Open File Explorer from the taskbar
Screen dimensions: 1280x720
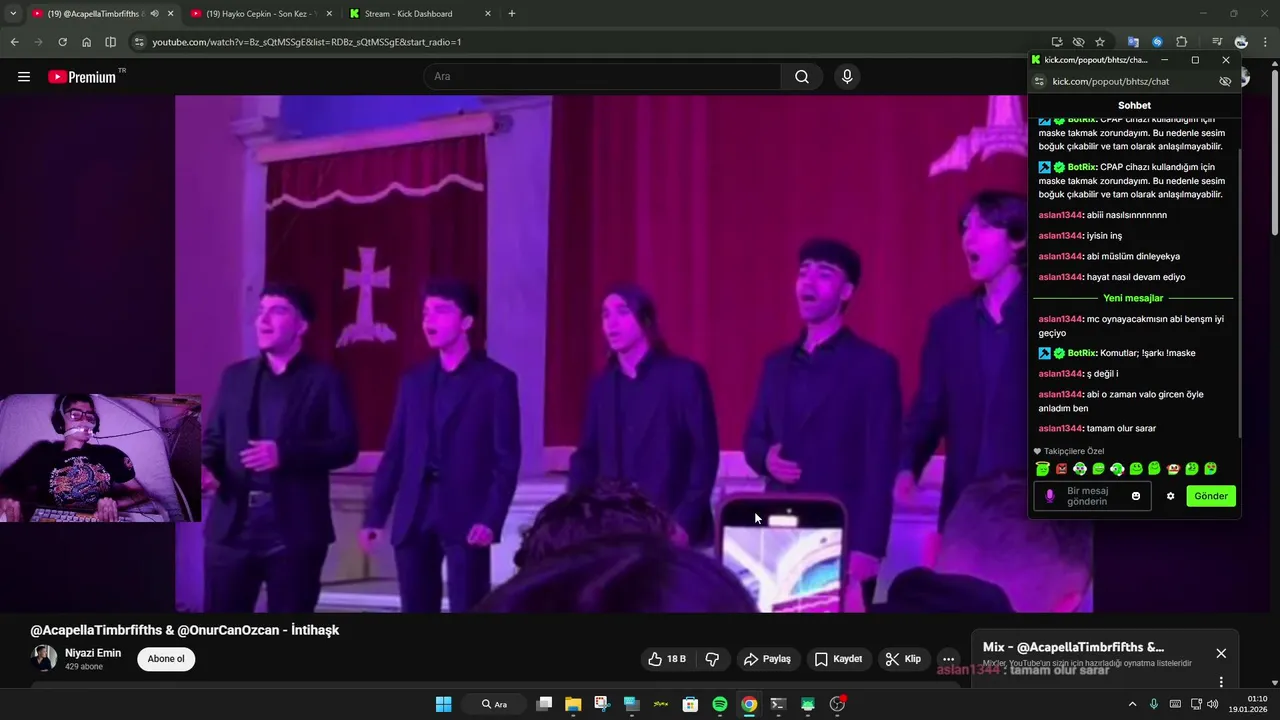coord(573,704)
